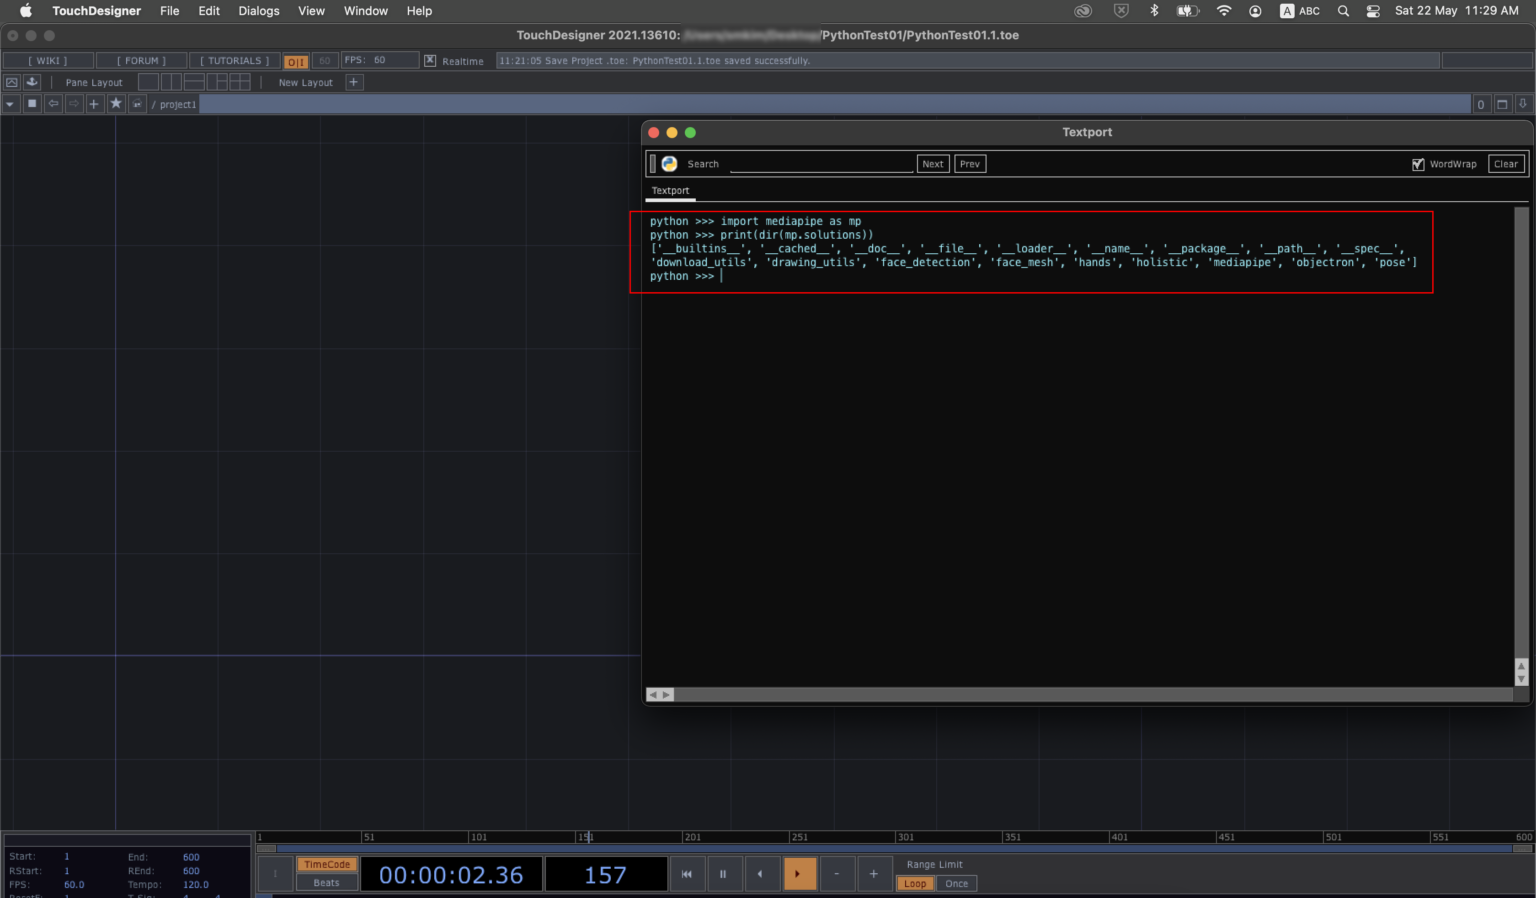Select the Textport tab

[x=670, y=191]
